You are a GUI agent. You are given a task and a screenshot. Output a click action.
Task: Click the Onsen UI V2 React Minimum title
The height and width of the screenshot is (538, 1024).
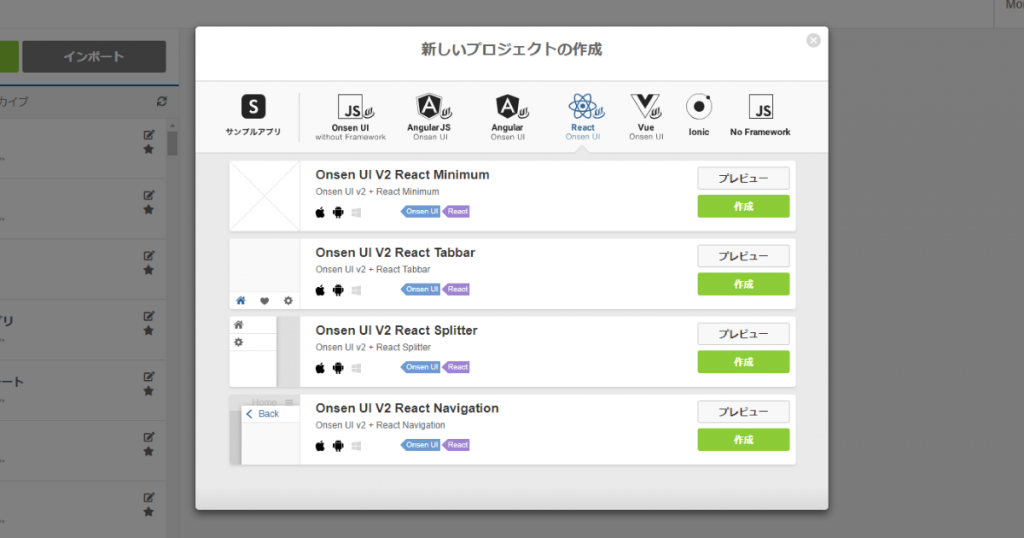pyautogui.click(x=402, y=175)
